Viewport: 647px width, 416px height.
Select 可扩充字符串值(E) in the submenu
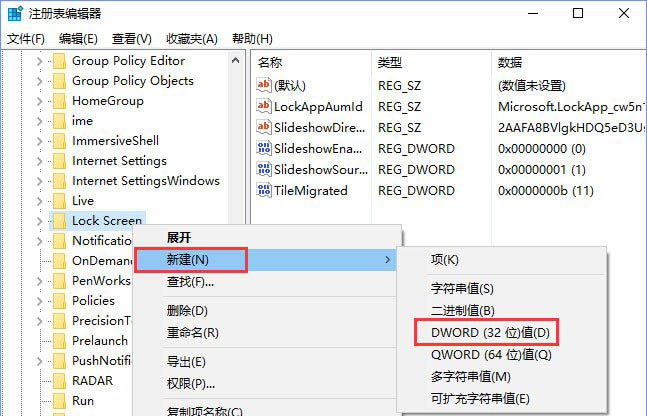(502, 399)
